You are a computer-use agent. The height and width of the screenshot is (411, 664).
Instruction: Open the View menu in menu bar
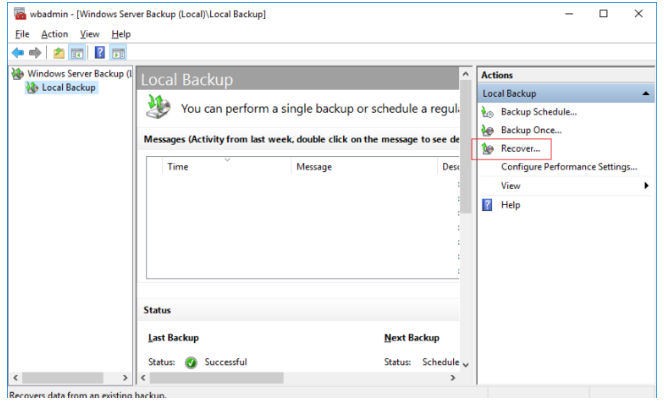(x=90, y=34)
